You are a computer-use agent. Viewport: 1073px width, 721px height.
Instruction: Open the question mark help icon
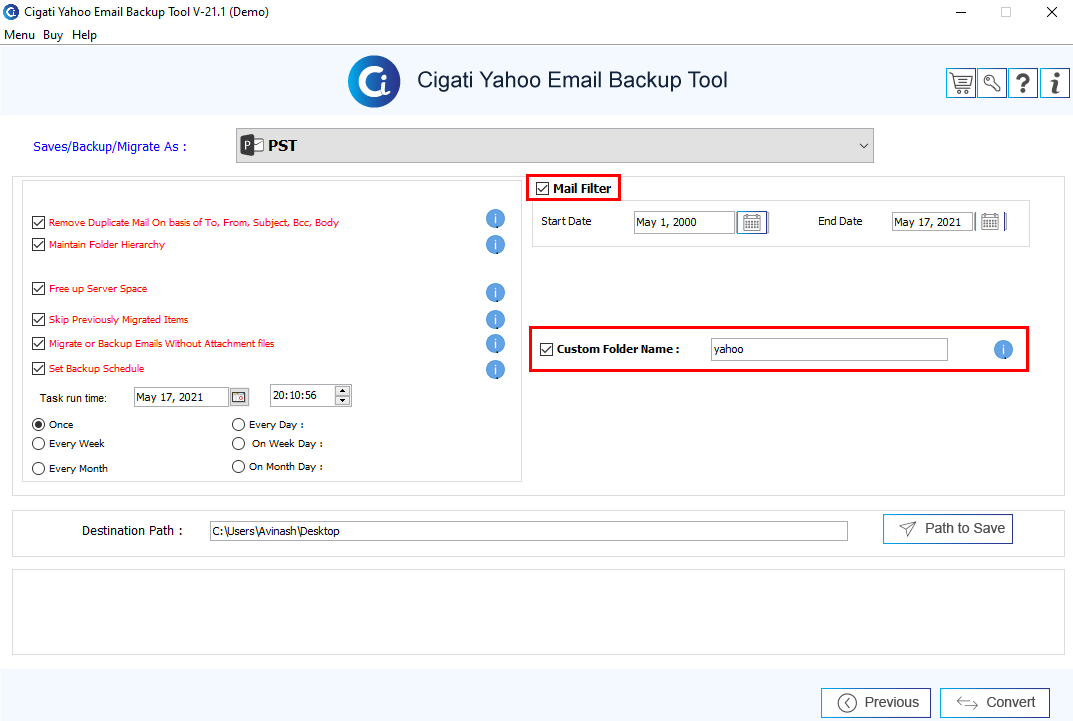[1023, 83]
